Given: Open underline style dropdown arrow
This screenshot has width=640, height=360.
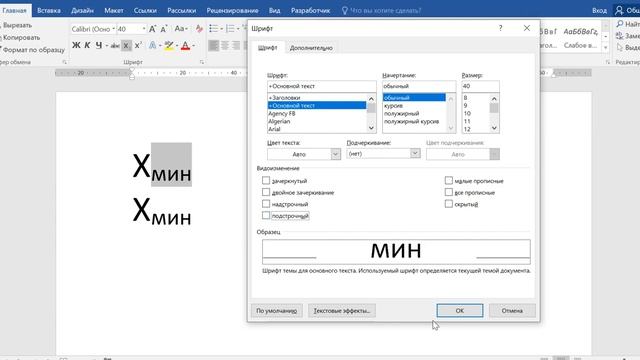Looking at the screenshot, I should point(107,45).
